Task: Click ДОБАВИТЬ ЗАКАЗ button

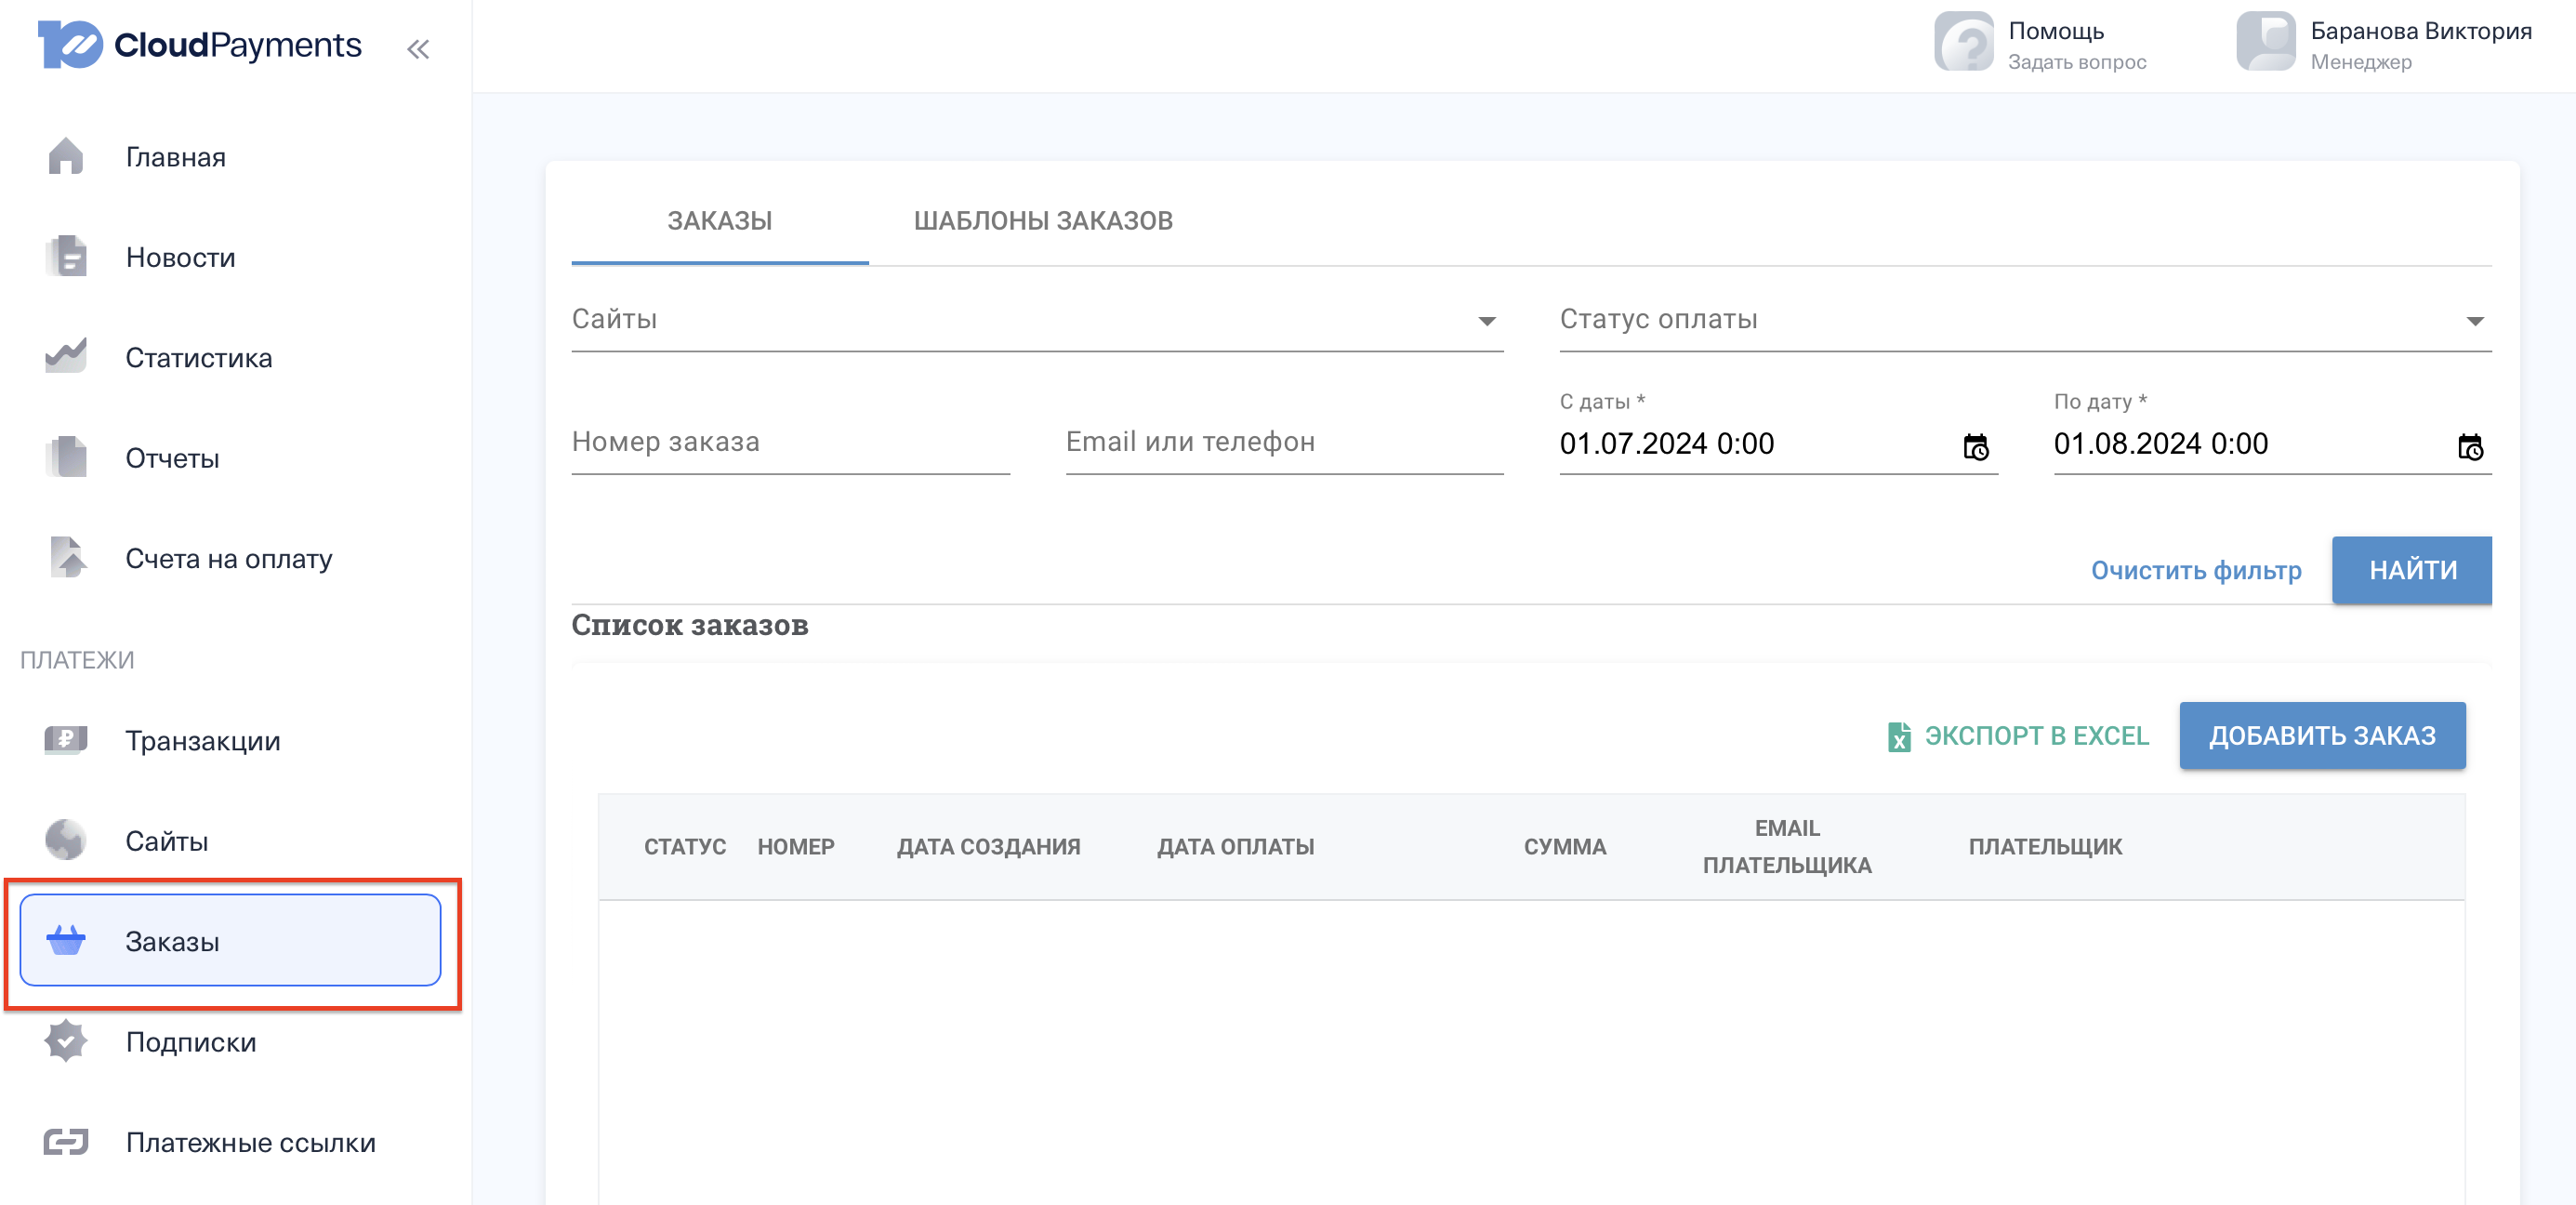Action: 2322,736
